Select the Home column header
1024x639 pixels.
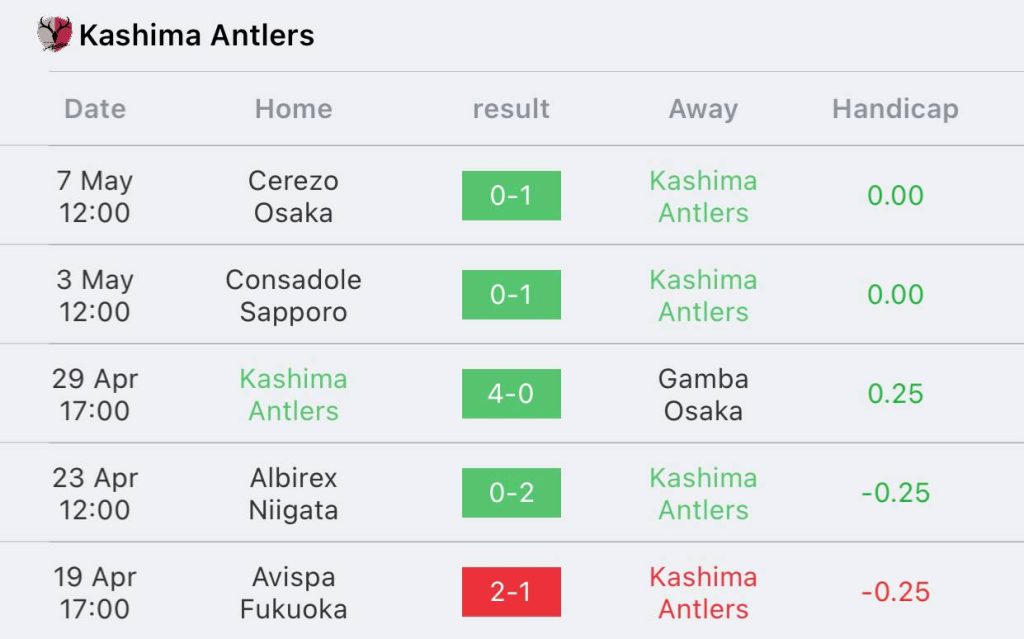point(293,108)
